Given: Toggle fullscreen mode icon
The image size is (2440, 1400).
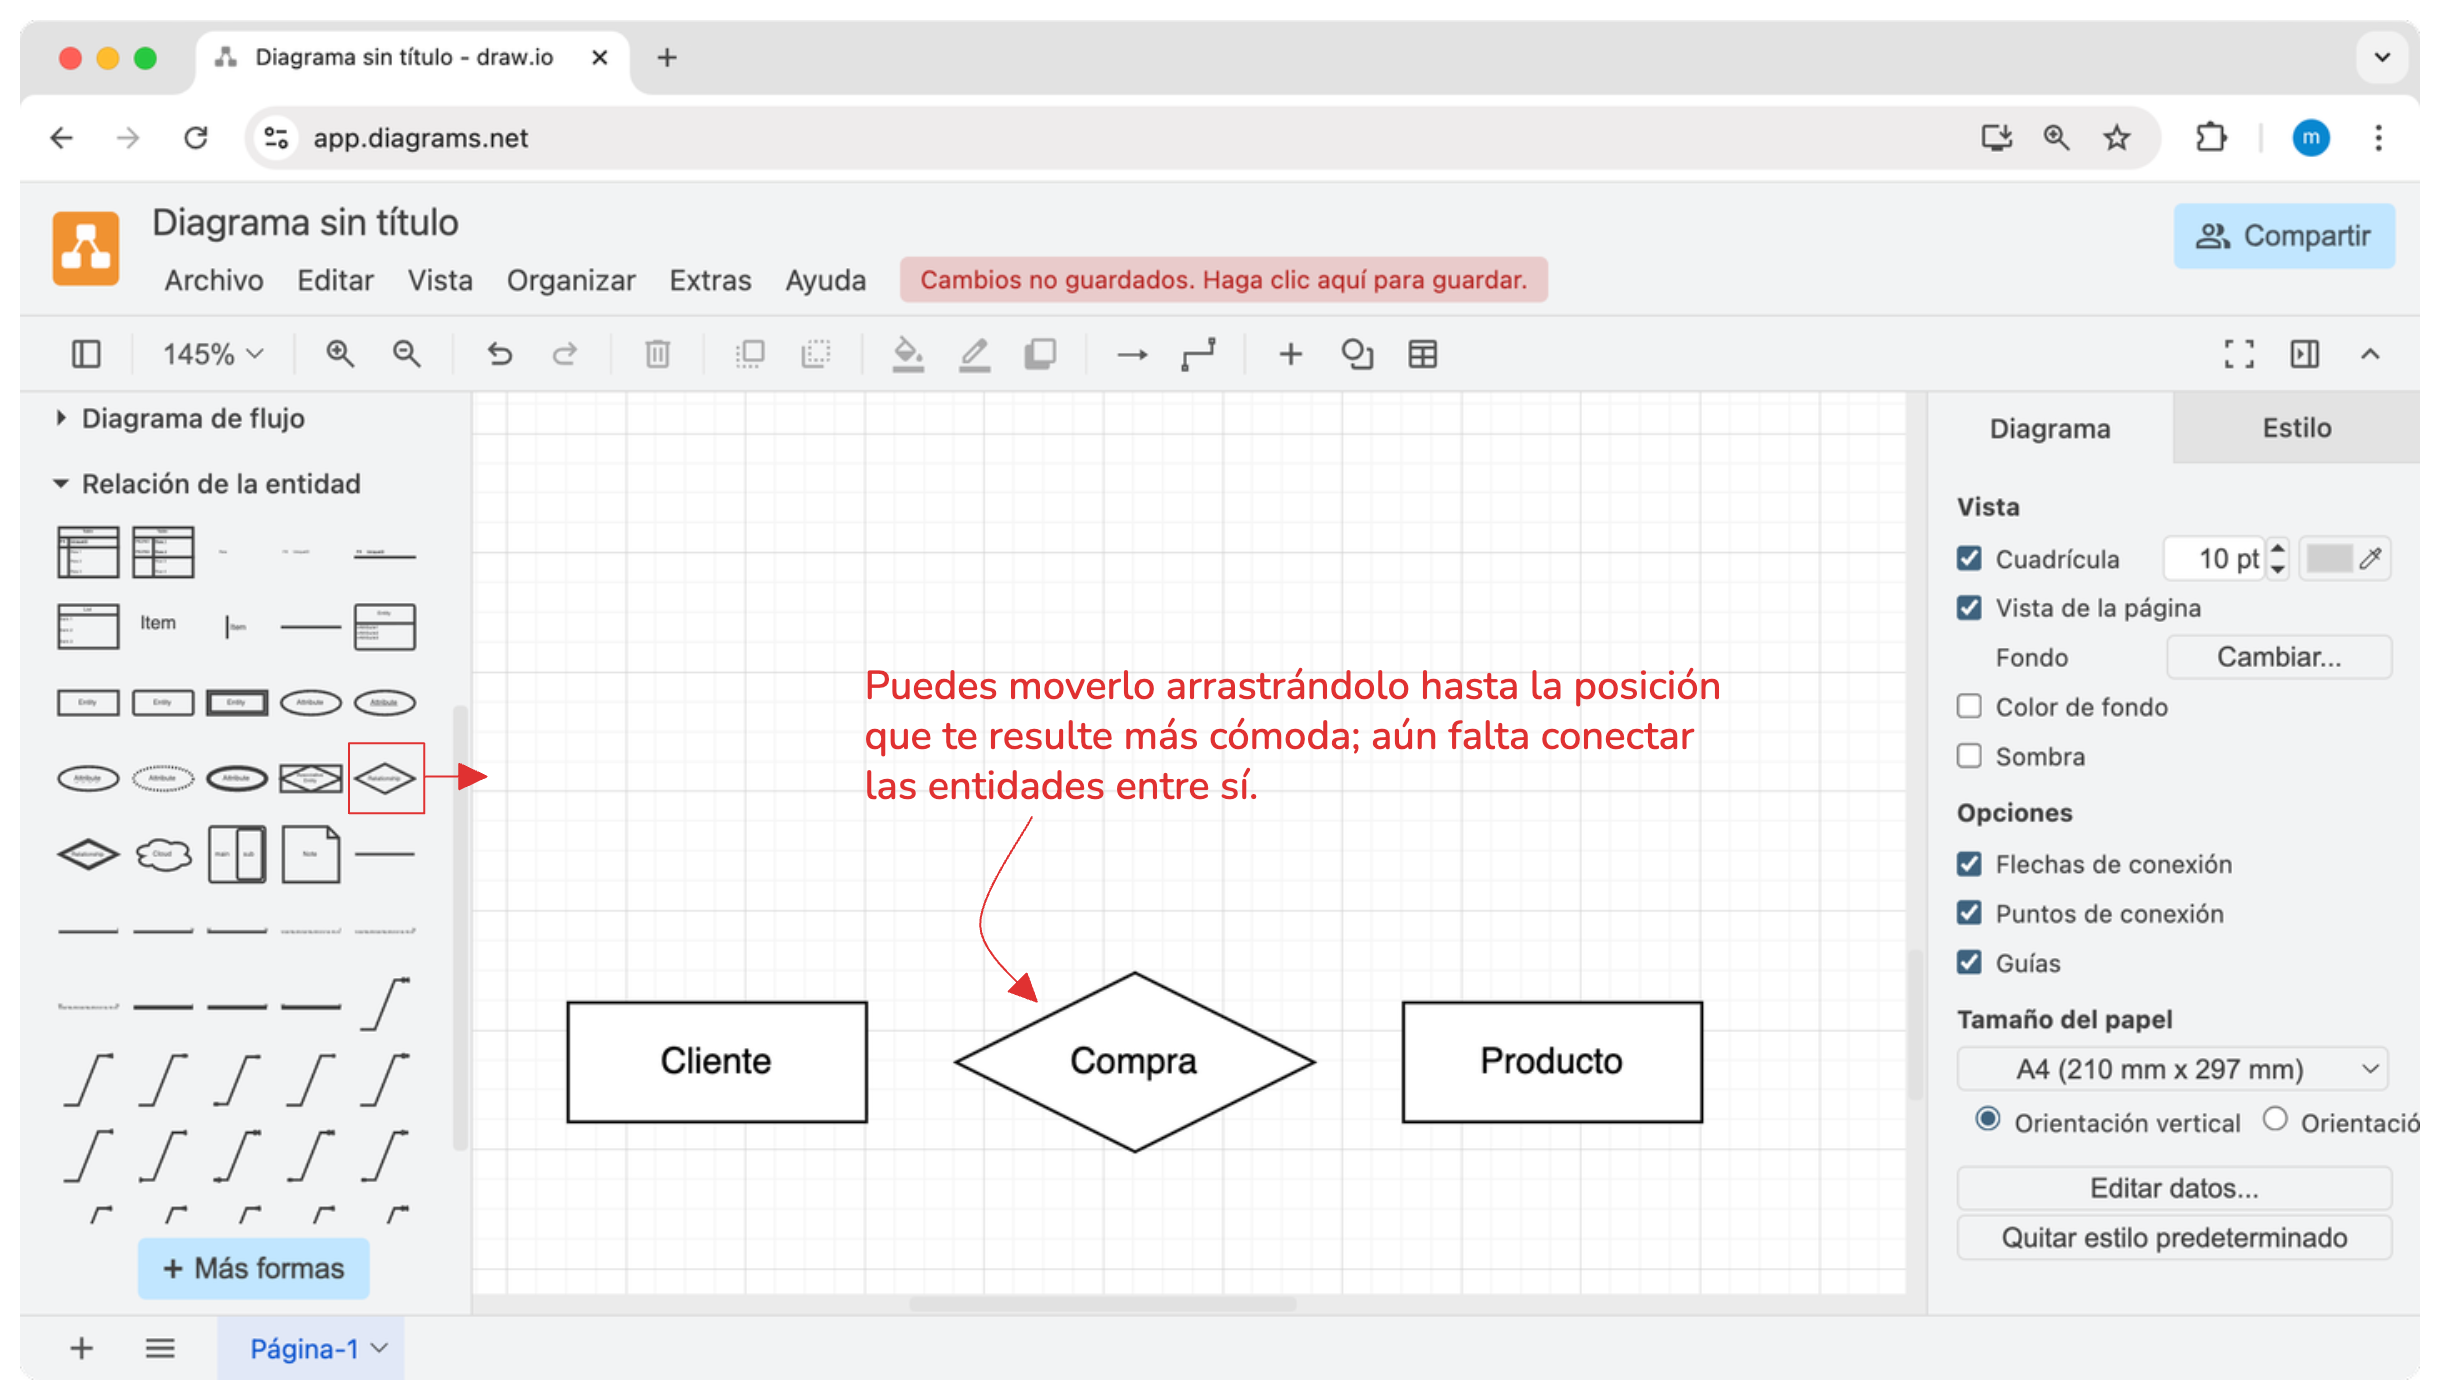Looking at the screenshot, I should tap(2239, 354).
